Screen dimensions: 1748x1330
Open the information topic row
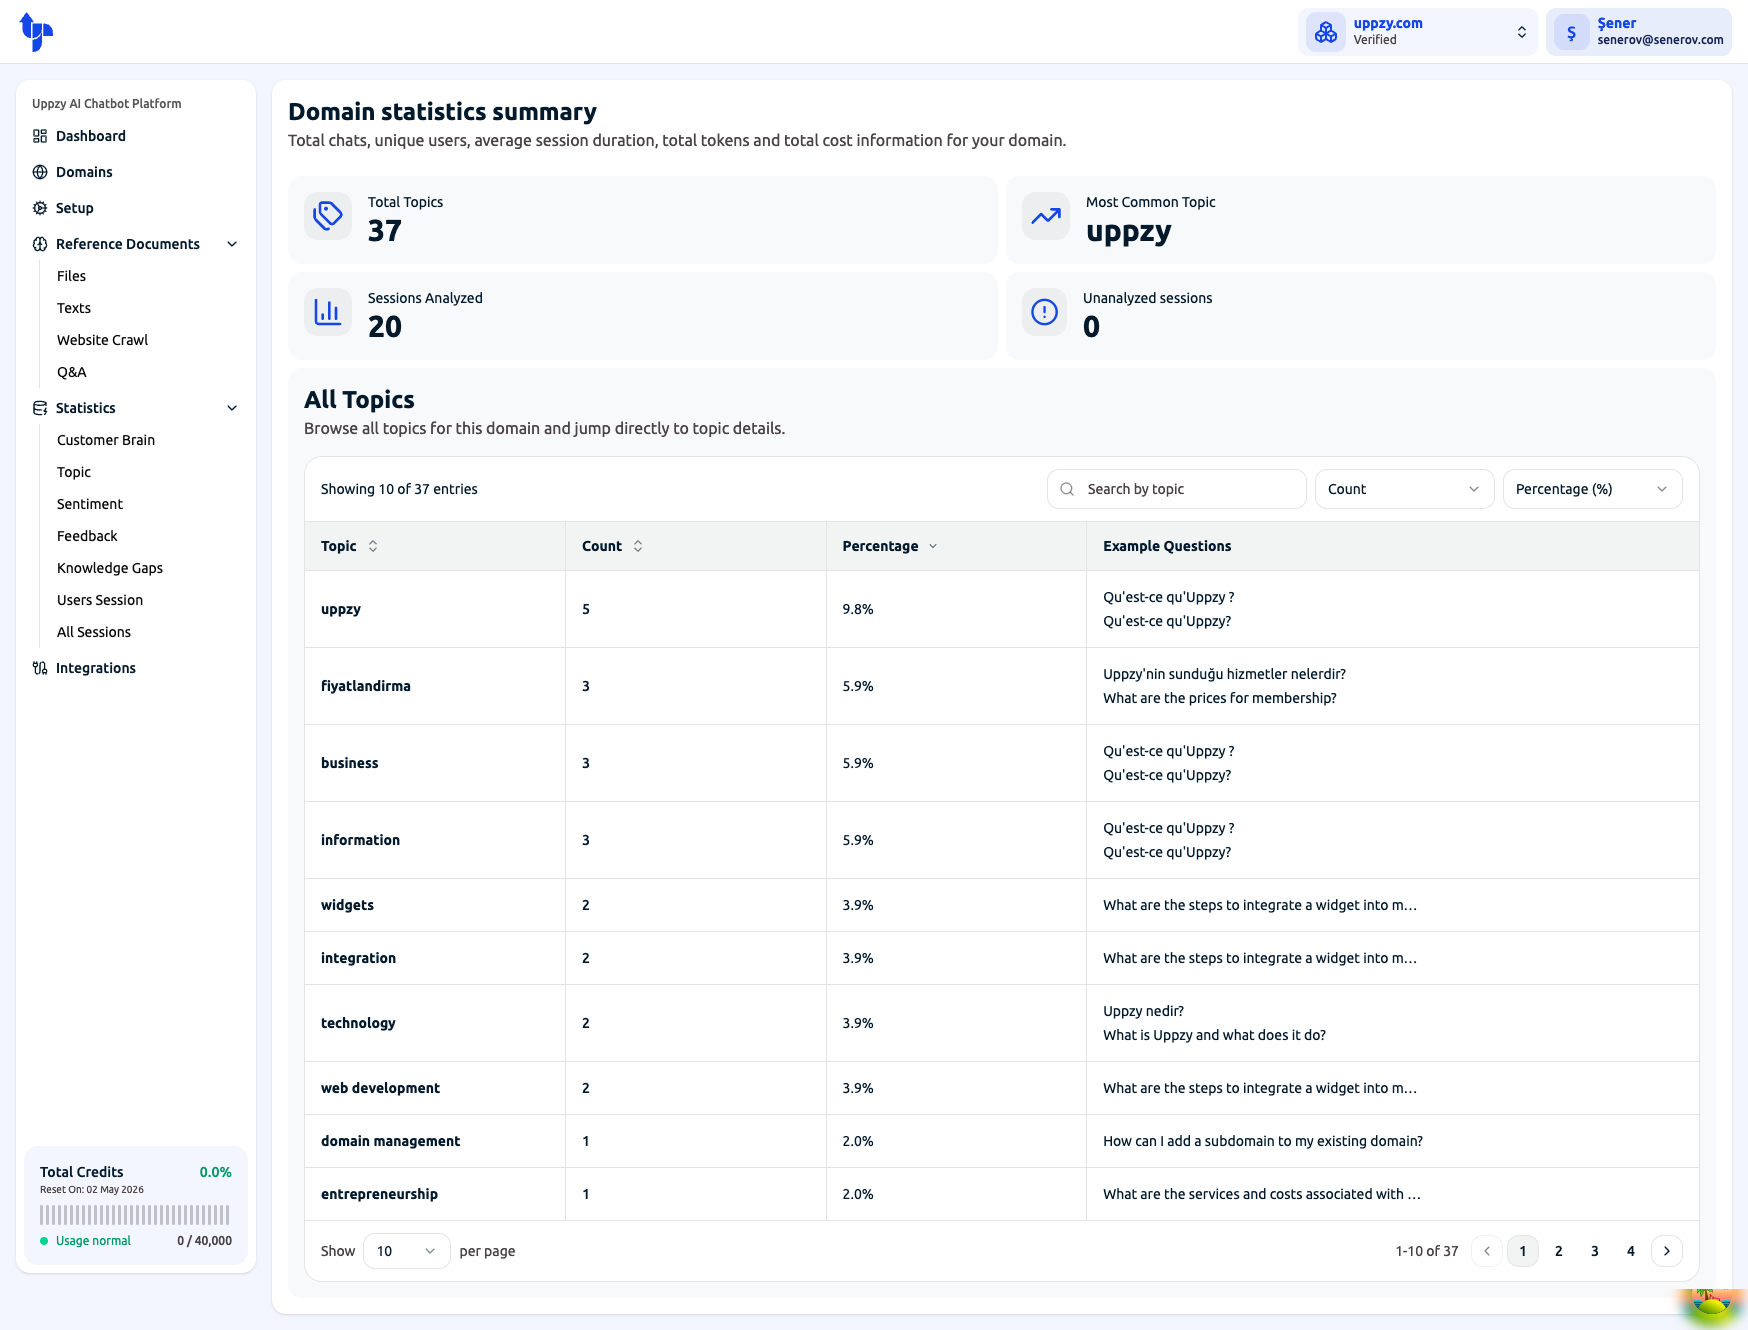point(1002,840)
